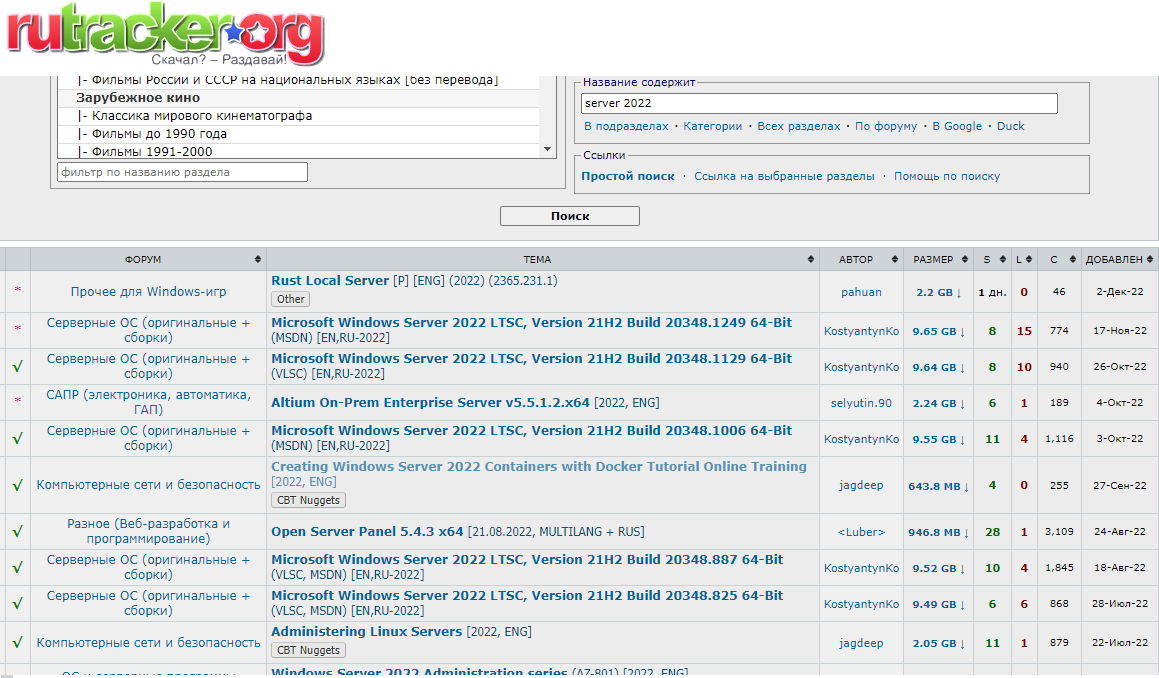Open Разное (Веб-разработка и программирование) forum
The image size is (1159, 678).
tap(149, 531)
